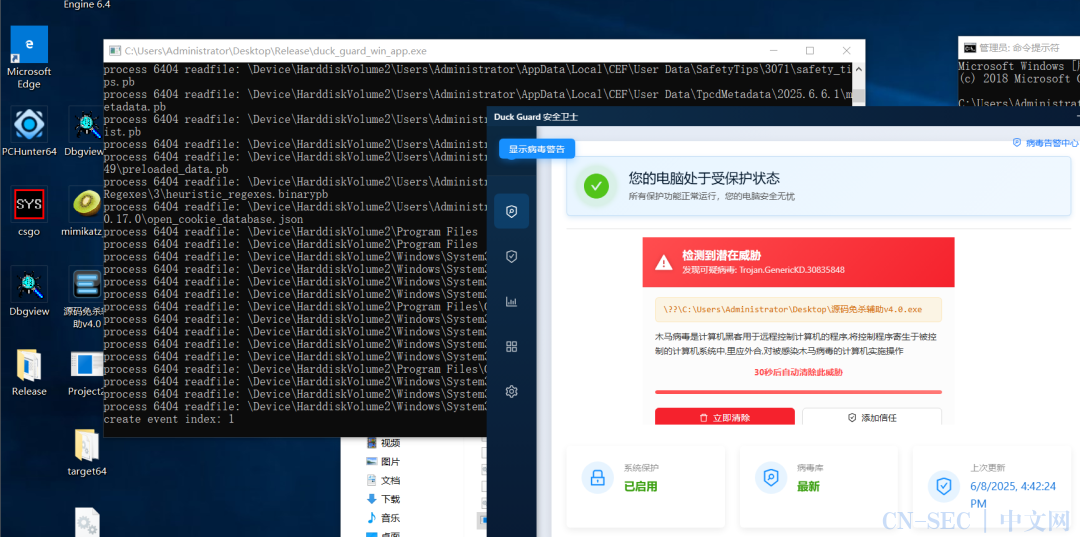Click the detected file path box in alert

798,310
